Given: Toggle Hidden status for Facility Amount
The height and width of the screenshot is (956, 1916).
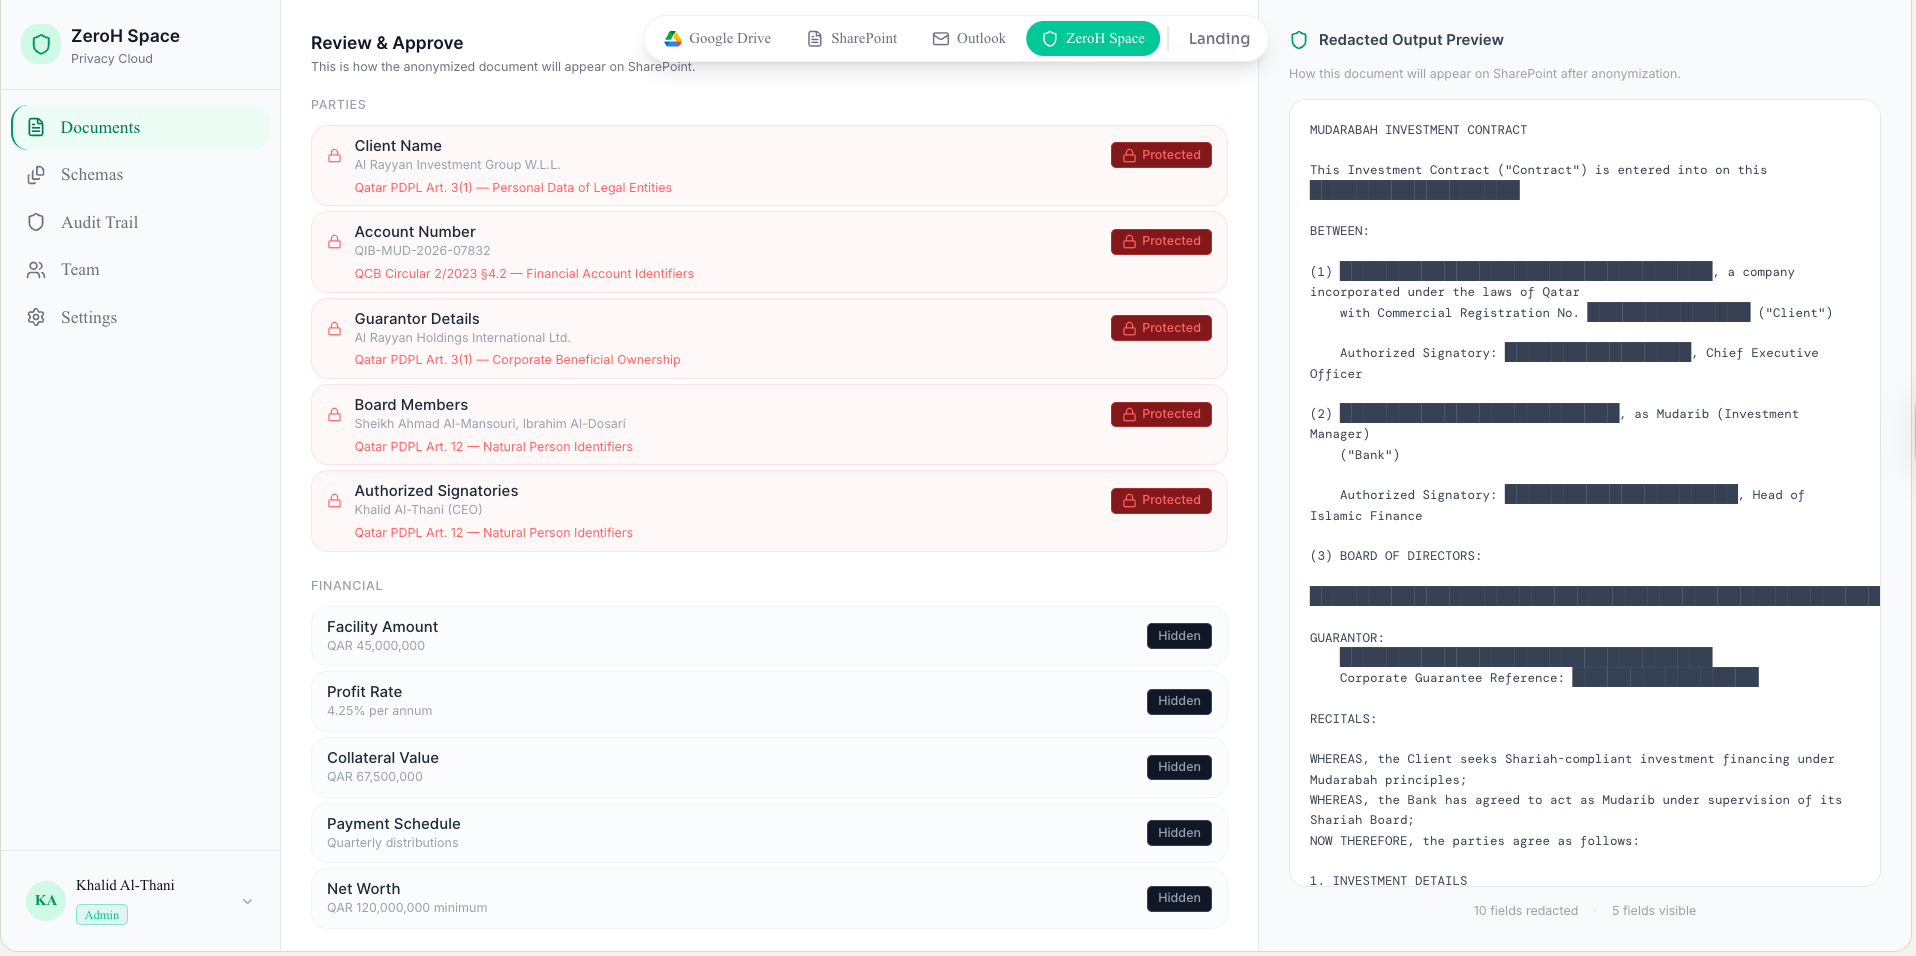Looking at the screenshot, I should [x=1178, y=636].
